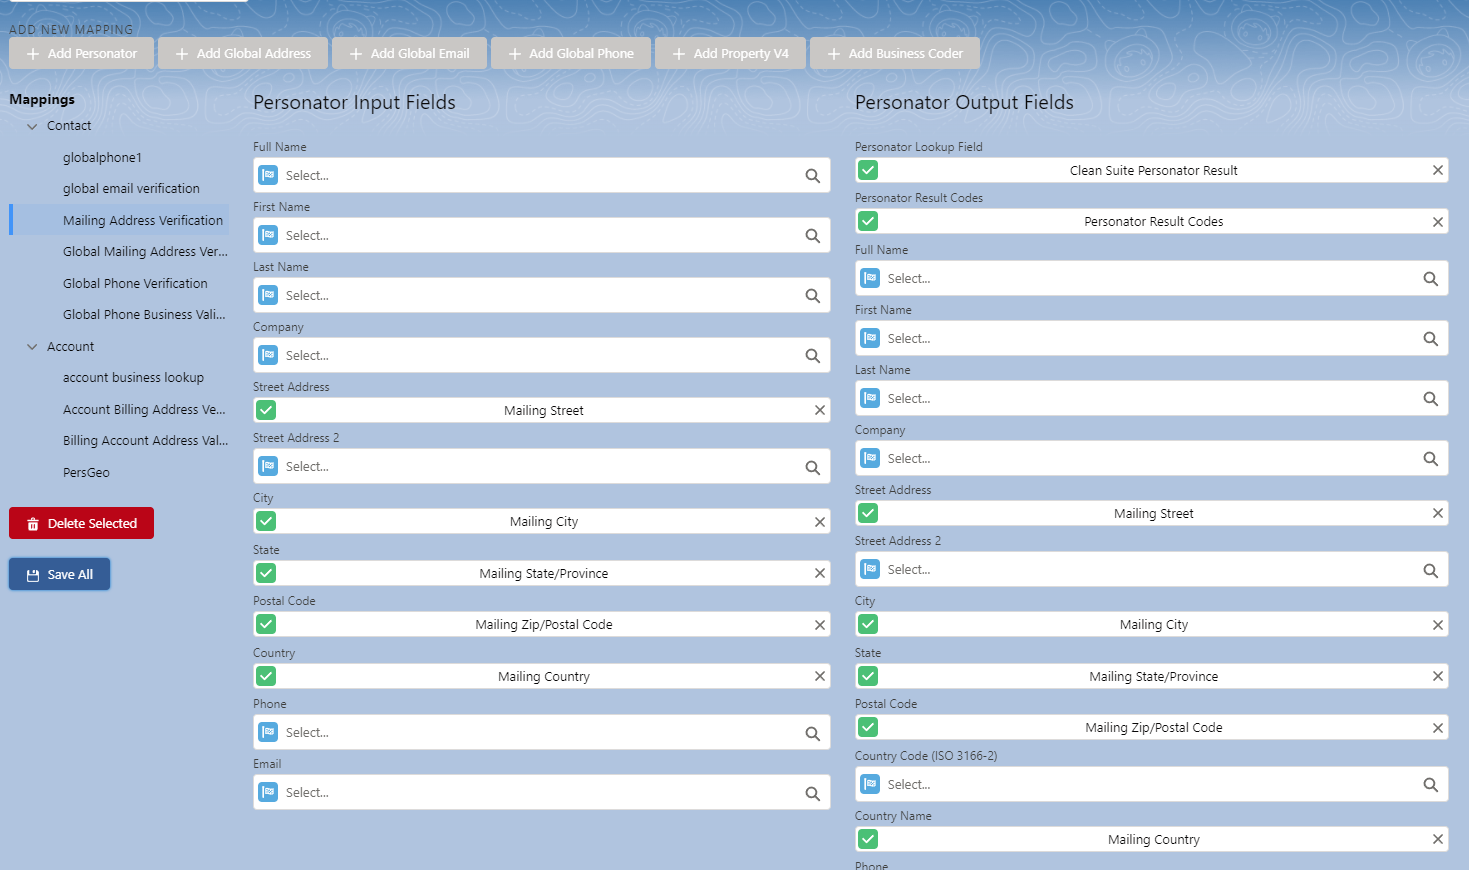Collapse the Account mappings group

pyautogui.click(x=32, y=347)
